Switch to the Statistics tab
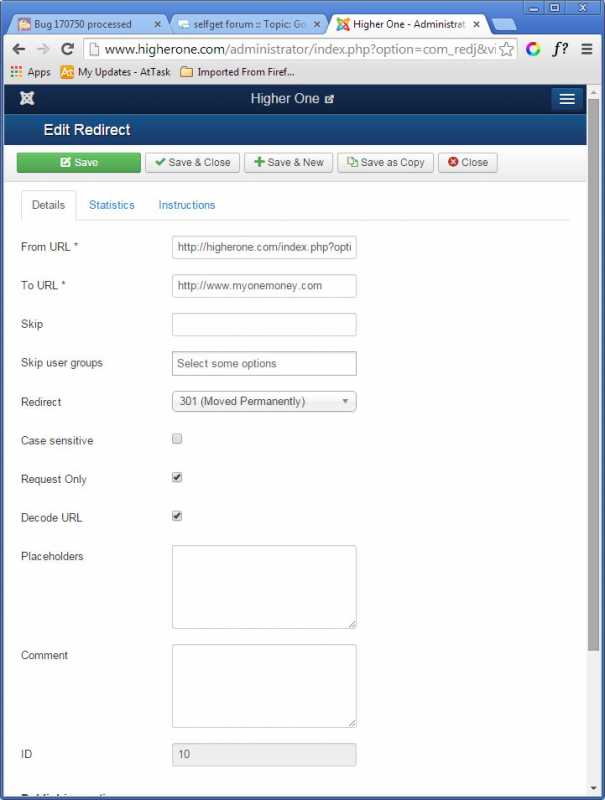 click(112, 205)
